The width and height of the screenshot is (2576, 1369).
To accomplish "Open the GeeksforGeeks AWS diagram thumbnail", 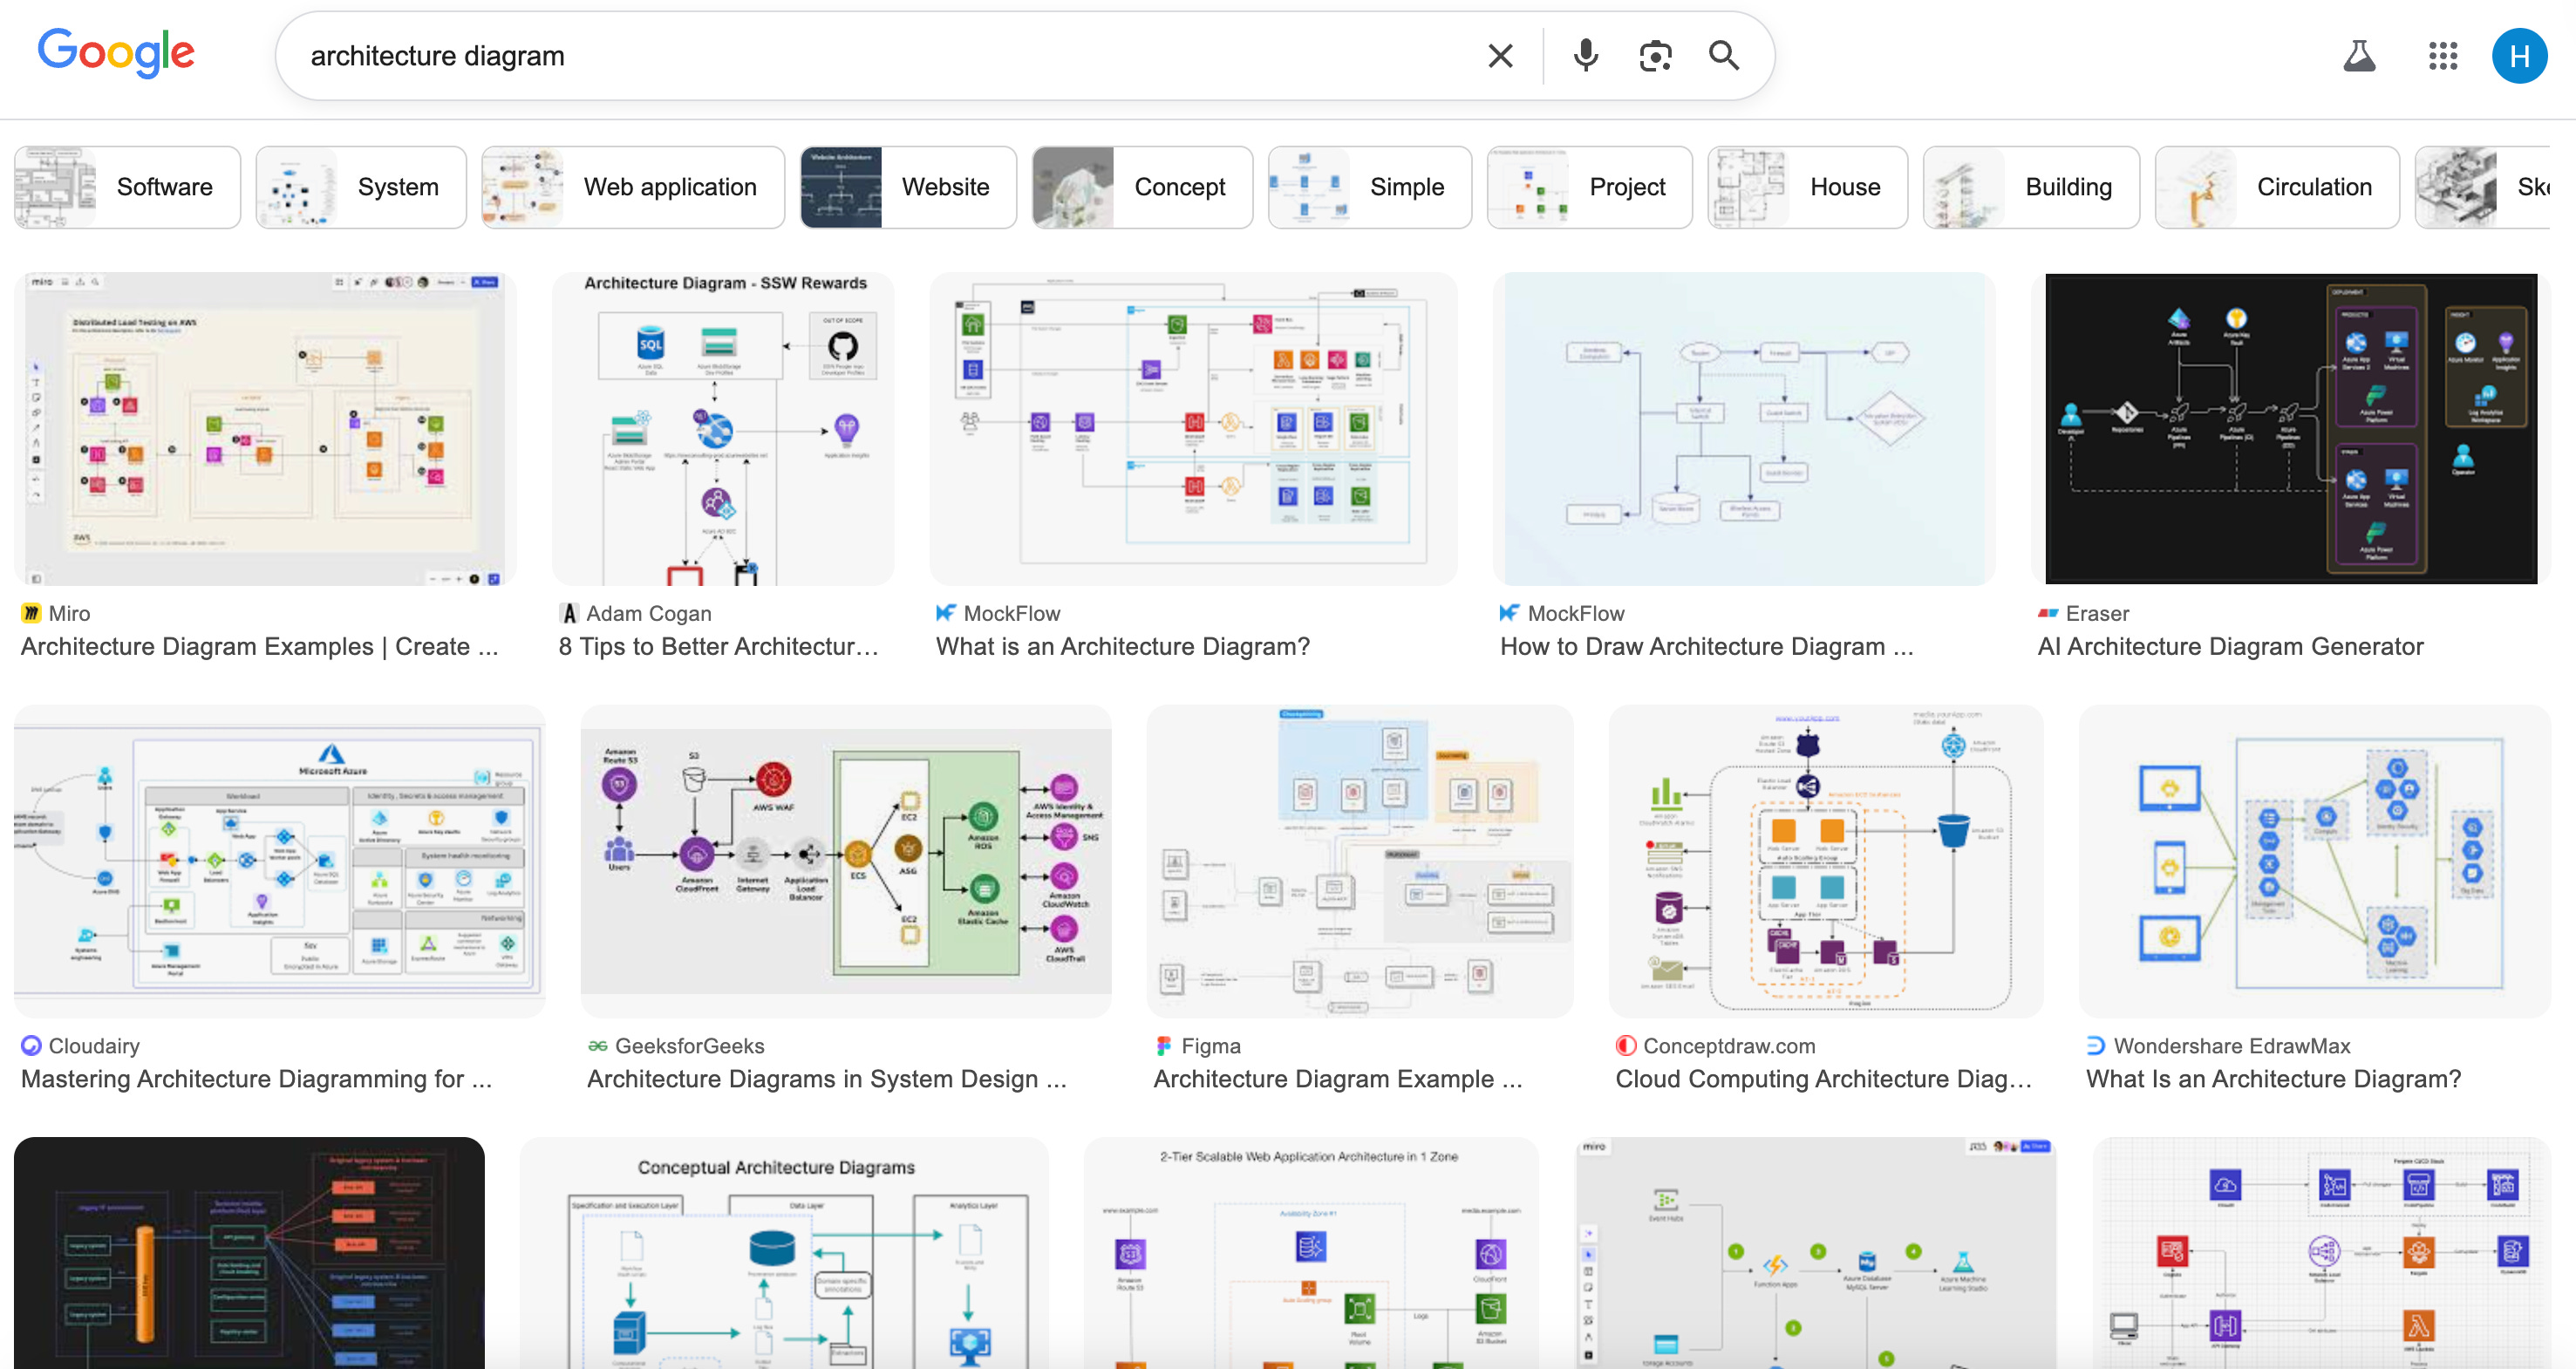I will pyautogui.click(x=846, y=862).
